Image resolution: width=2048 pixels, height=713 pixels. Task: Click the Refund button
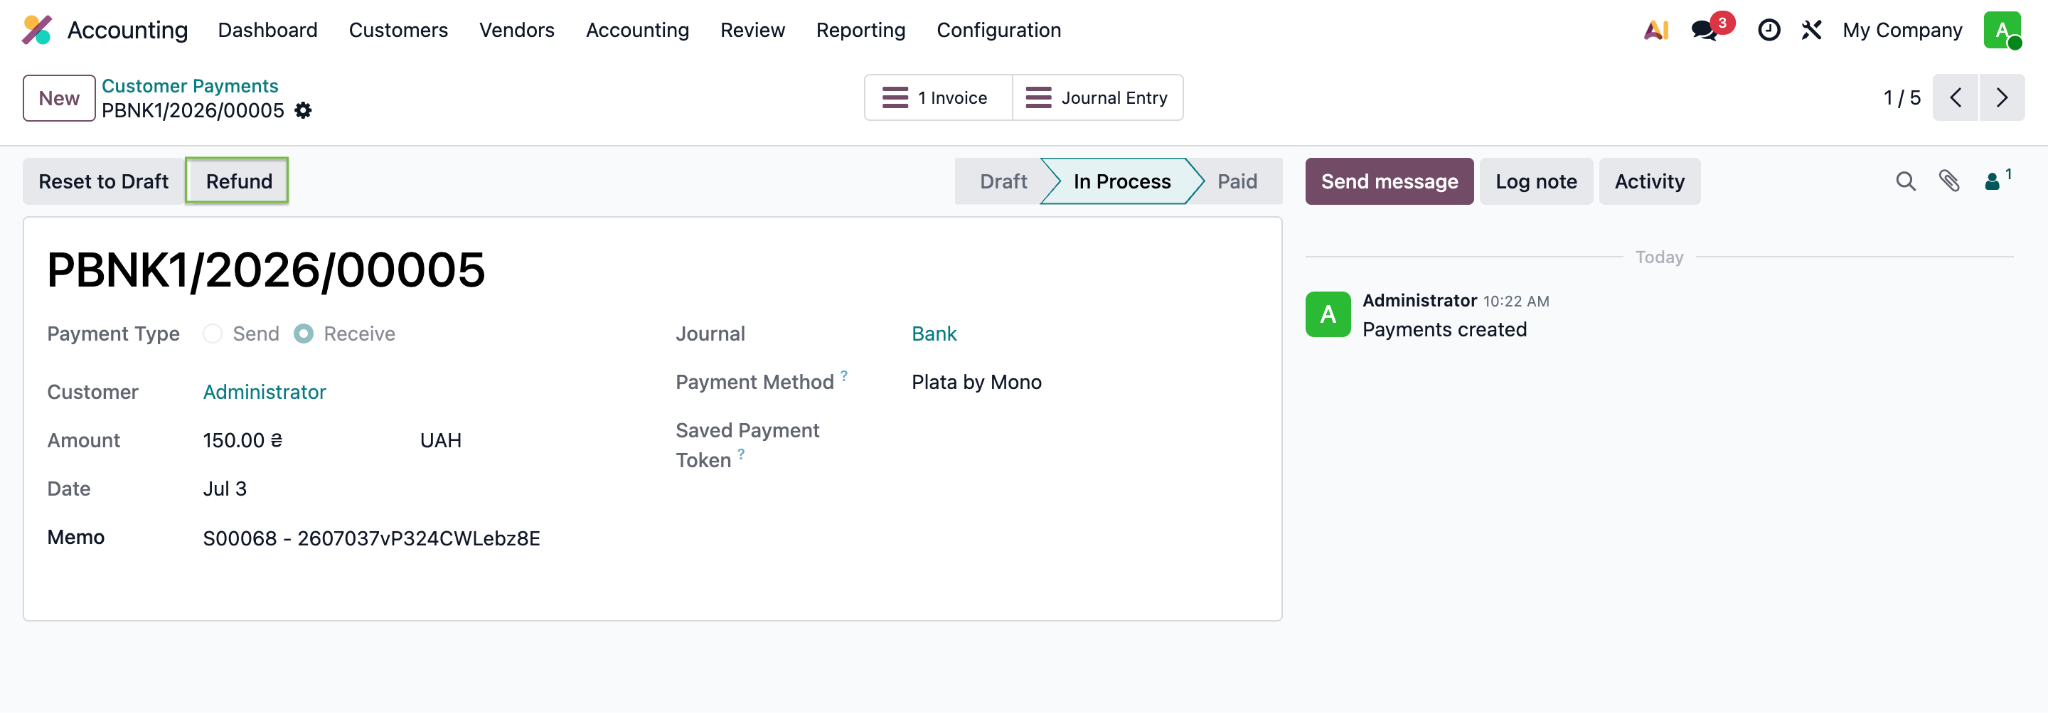239,181
